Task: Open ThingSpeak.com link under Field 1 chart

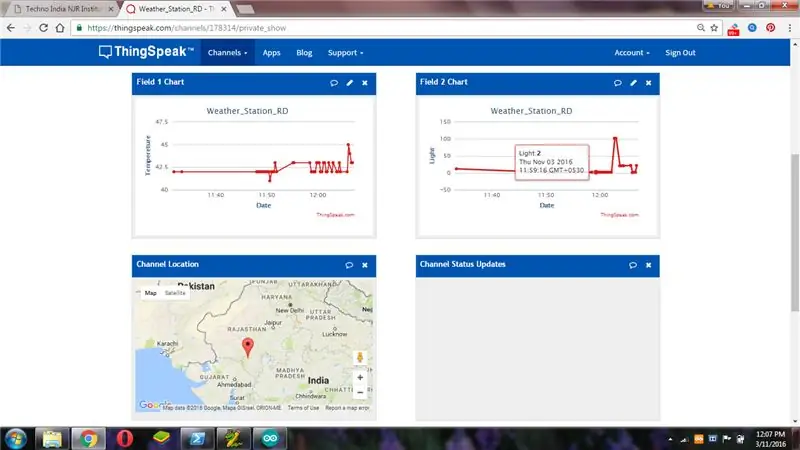Action: coord(335,215)
